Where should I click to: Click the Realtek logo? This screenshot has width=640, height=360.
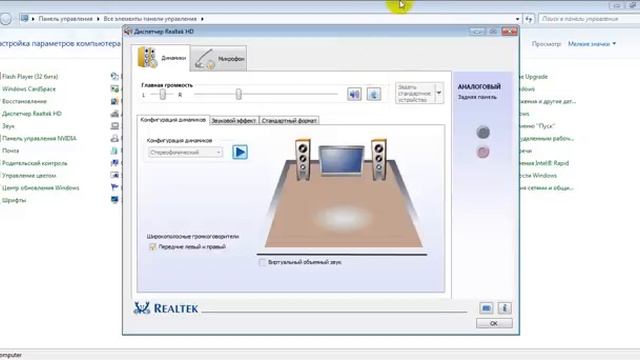(x=166, y=308)
